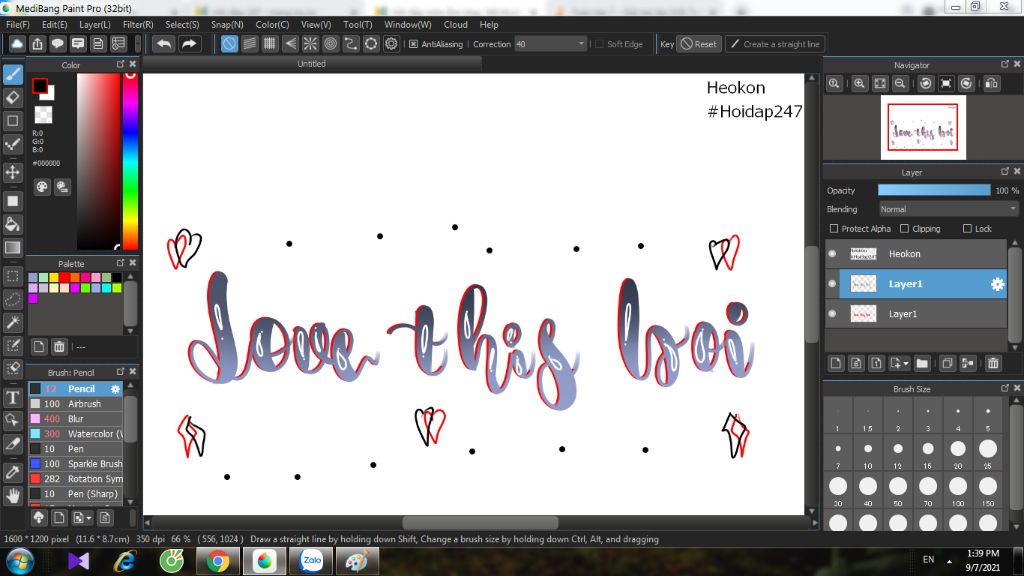
Task: Undock the Palette panel
Action: [120, 263]
